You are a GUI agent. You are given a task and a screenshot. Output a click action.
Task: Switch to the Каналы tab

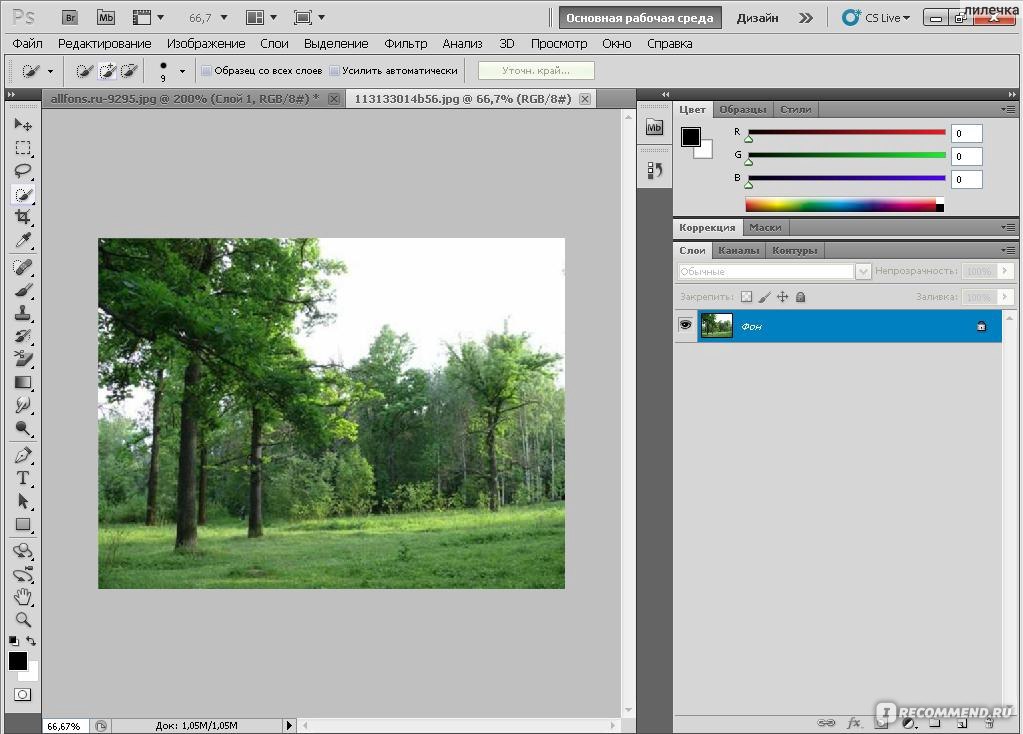(x=738, y=250)
